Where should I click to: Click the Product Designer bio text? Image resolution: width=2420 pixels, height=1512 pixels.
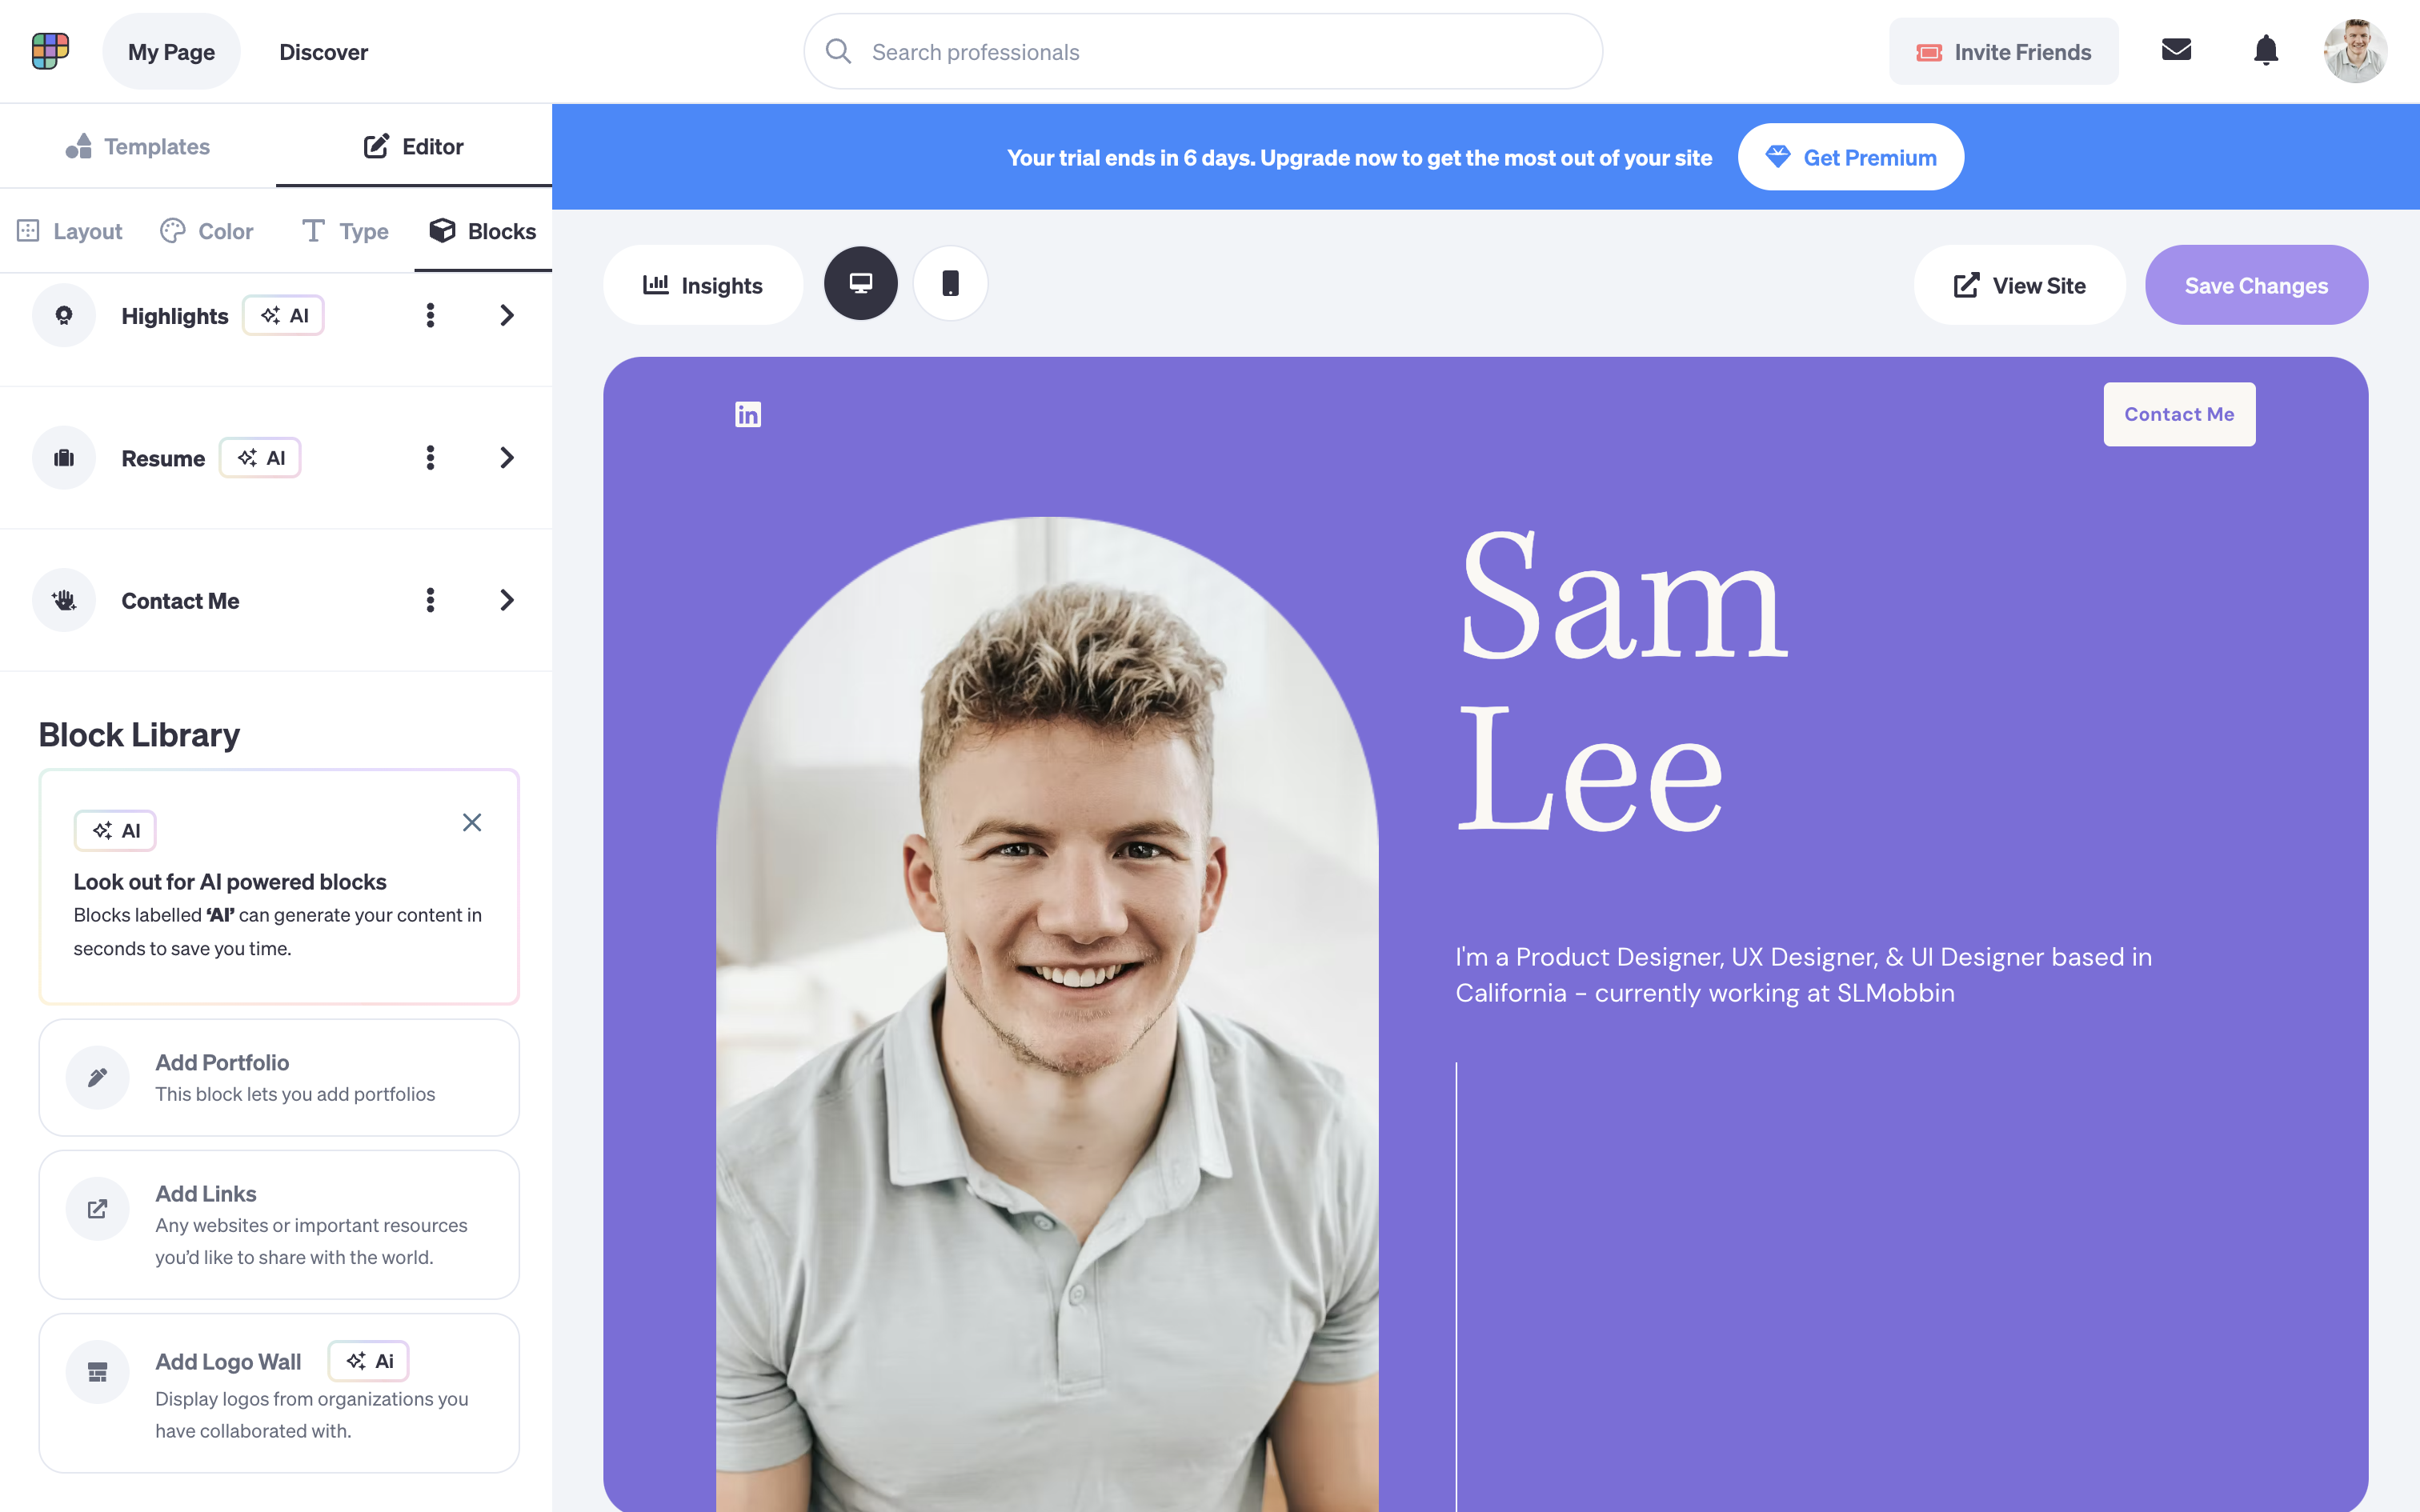coord(1803,974)
